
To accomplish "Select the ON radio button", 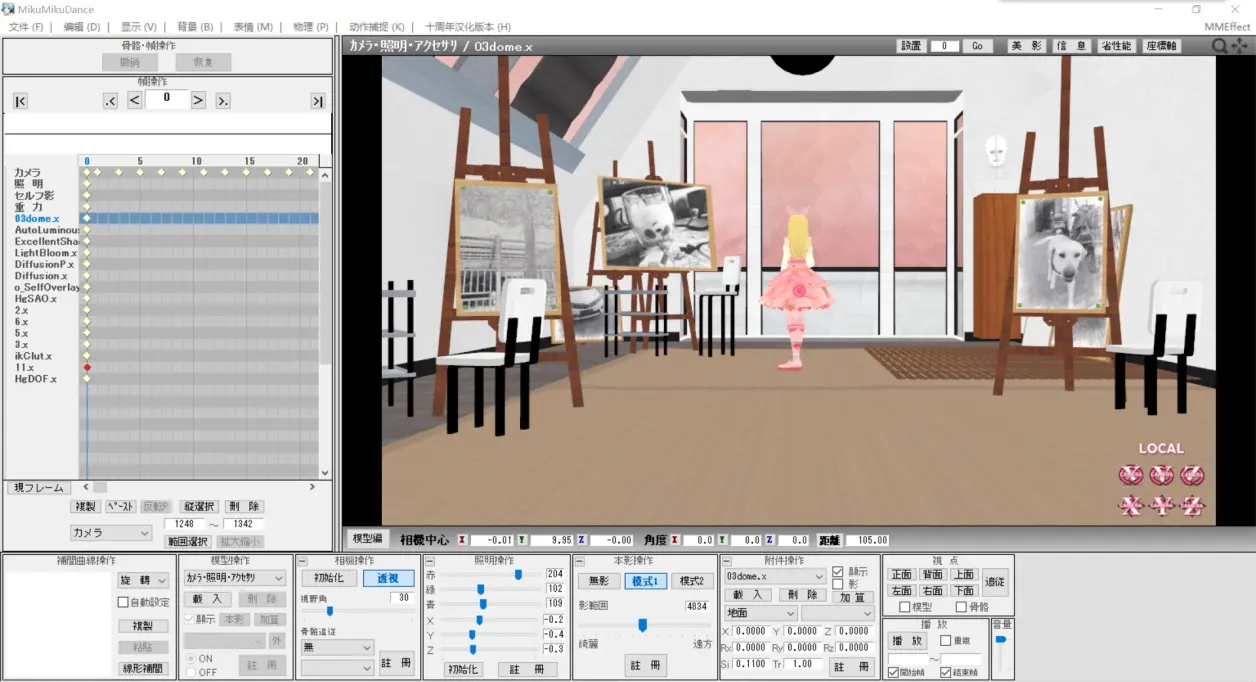I will 190,659.
